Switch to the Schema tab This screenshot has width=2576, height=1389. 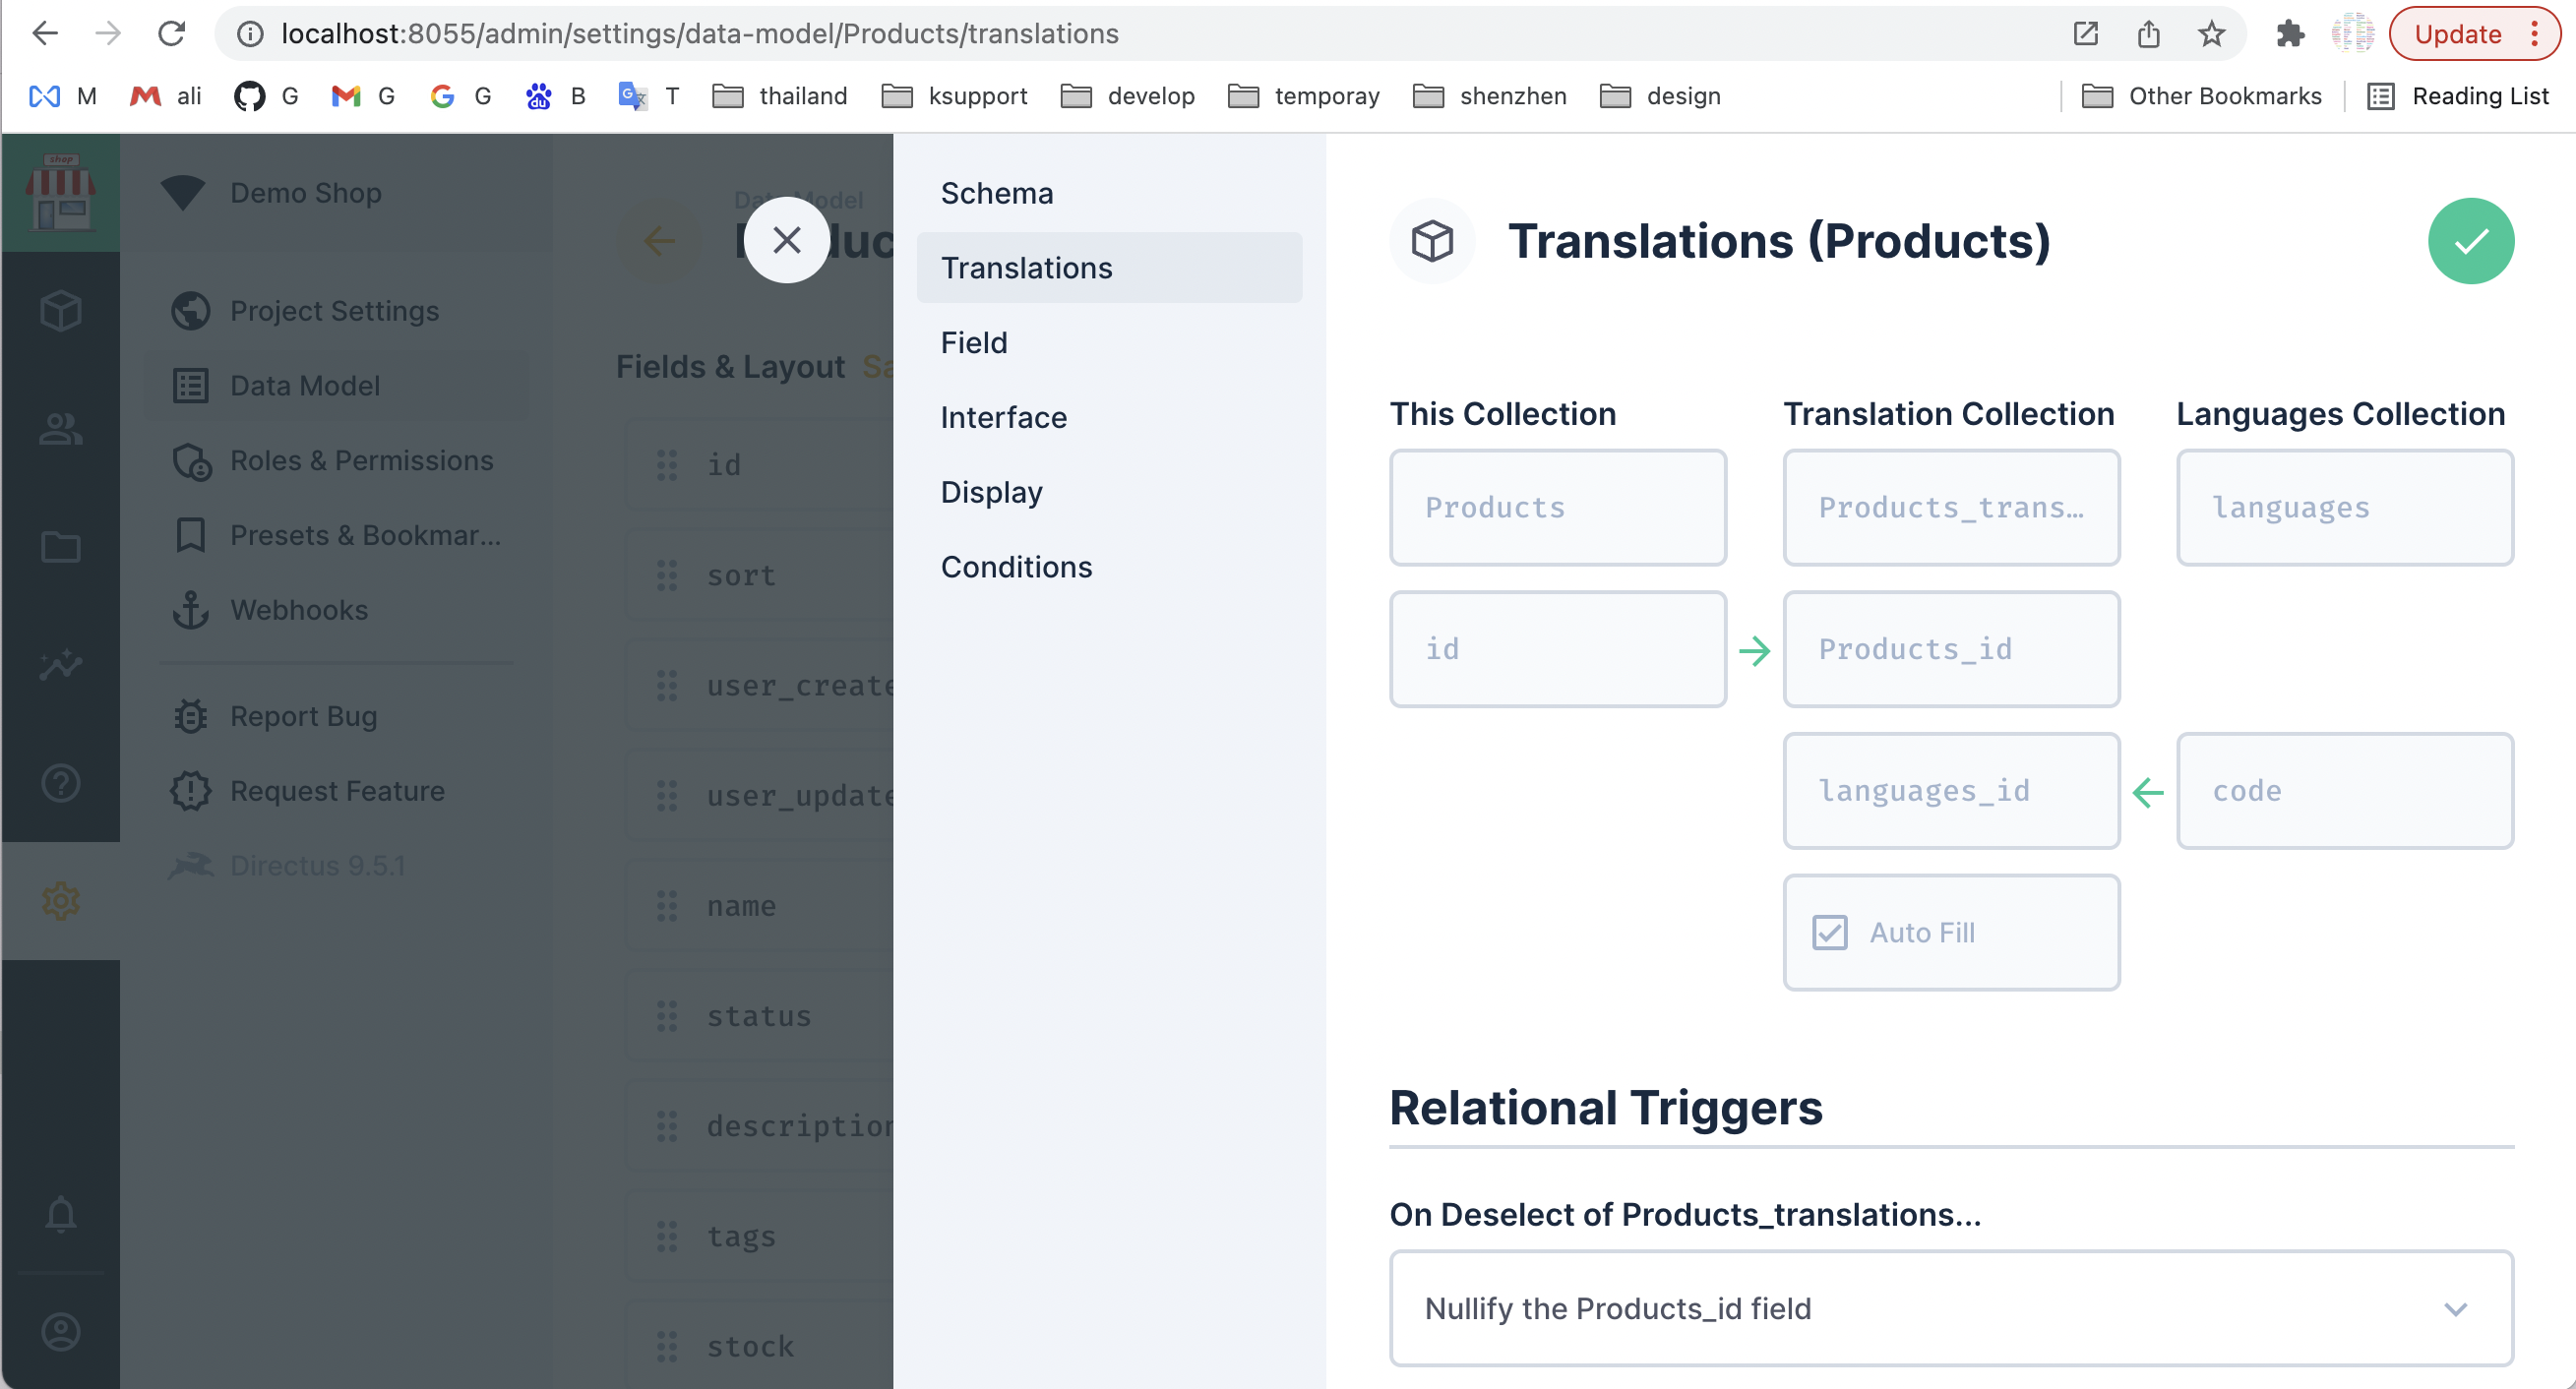coord(996,193)
